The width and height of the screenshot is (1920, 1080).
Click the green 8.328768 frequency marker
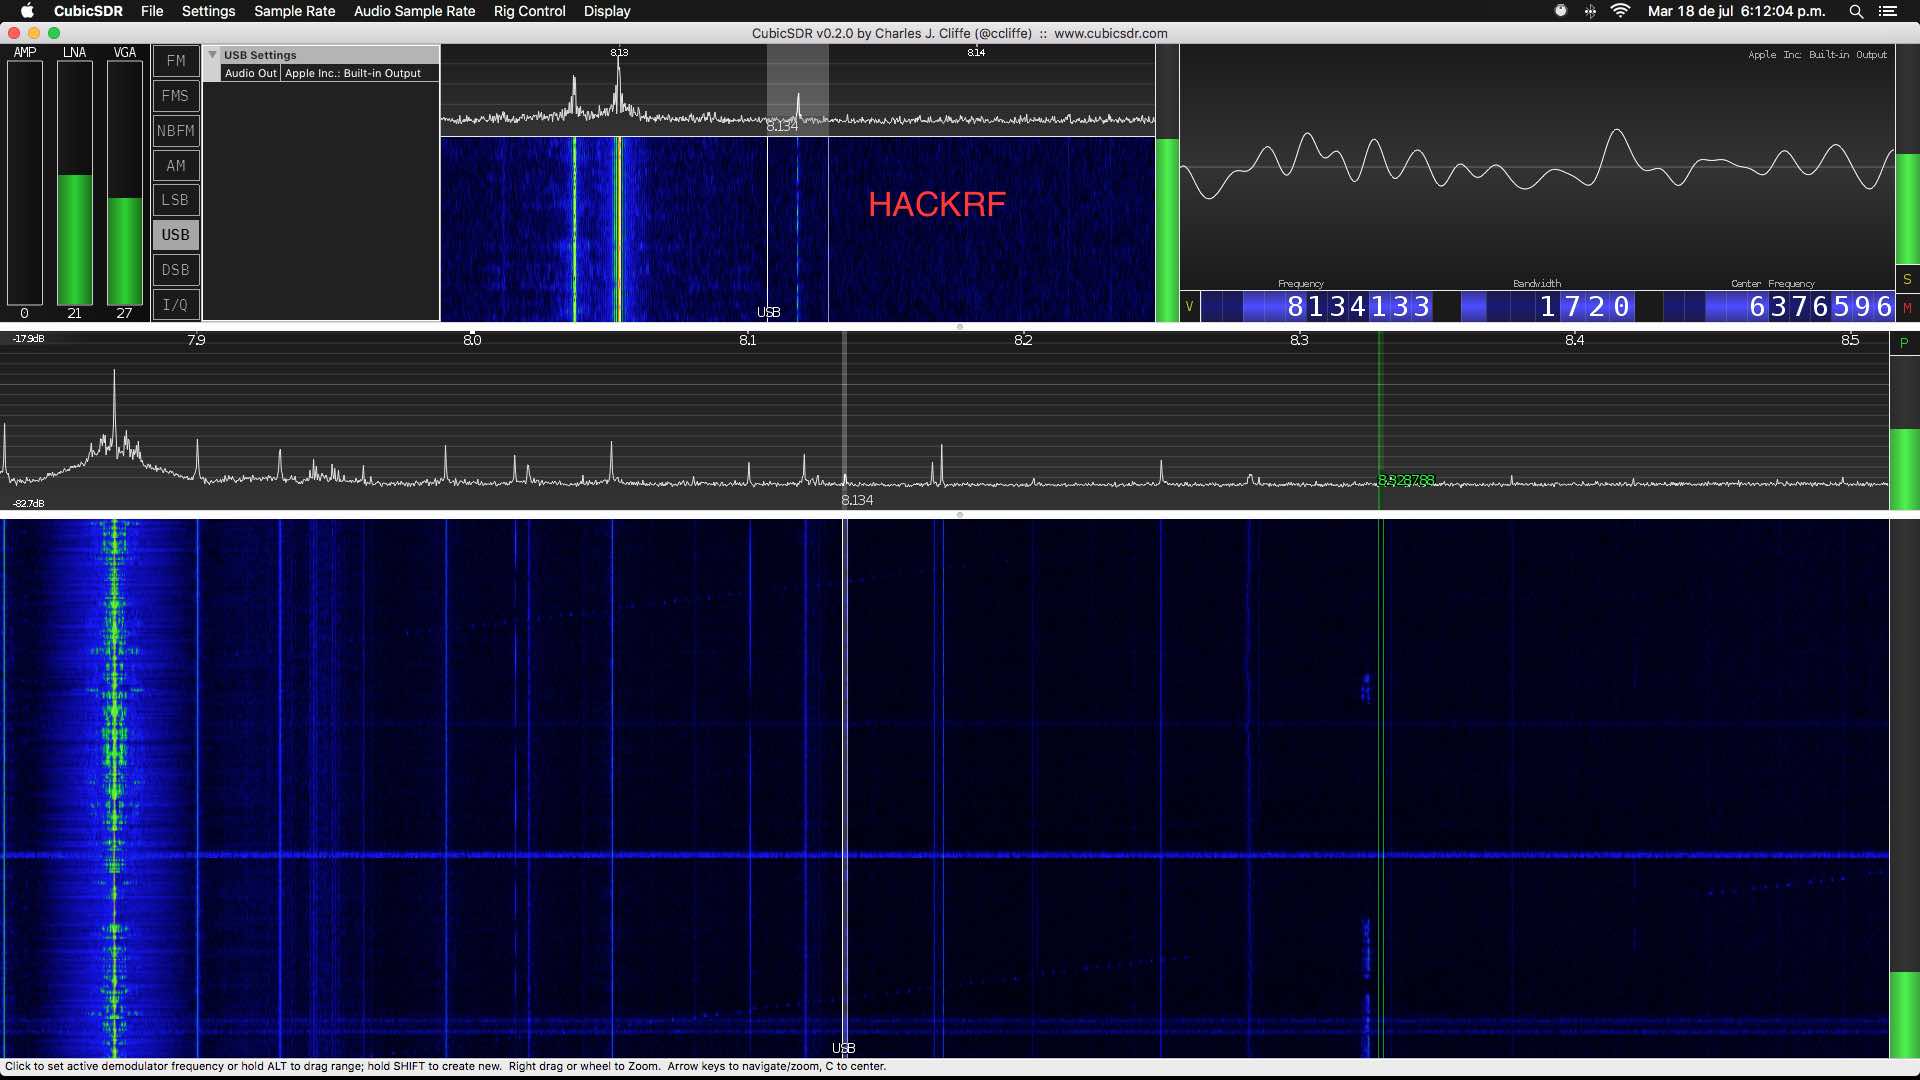point(1406,480)
